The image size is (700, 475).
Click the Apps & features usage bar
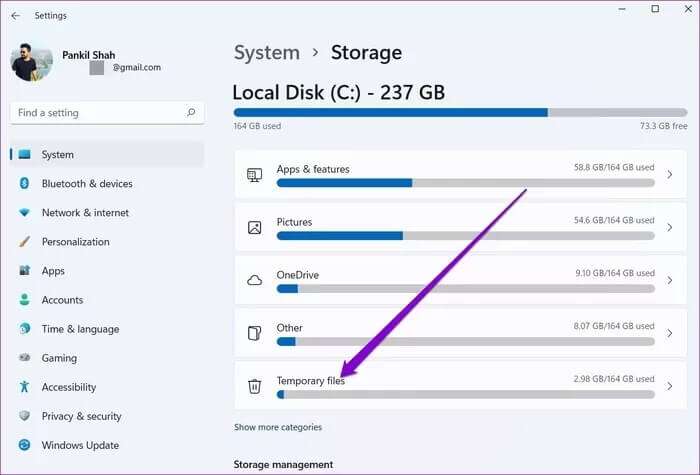(466, 183)
